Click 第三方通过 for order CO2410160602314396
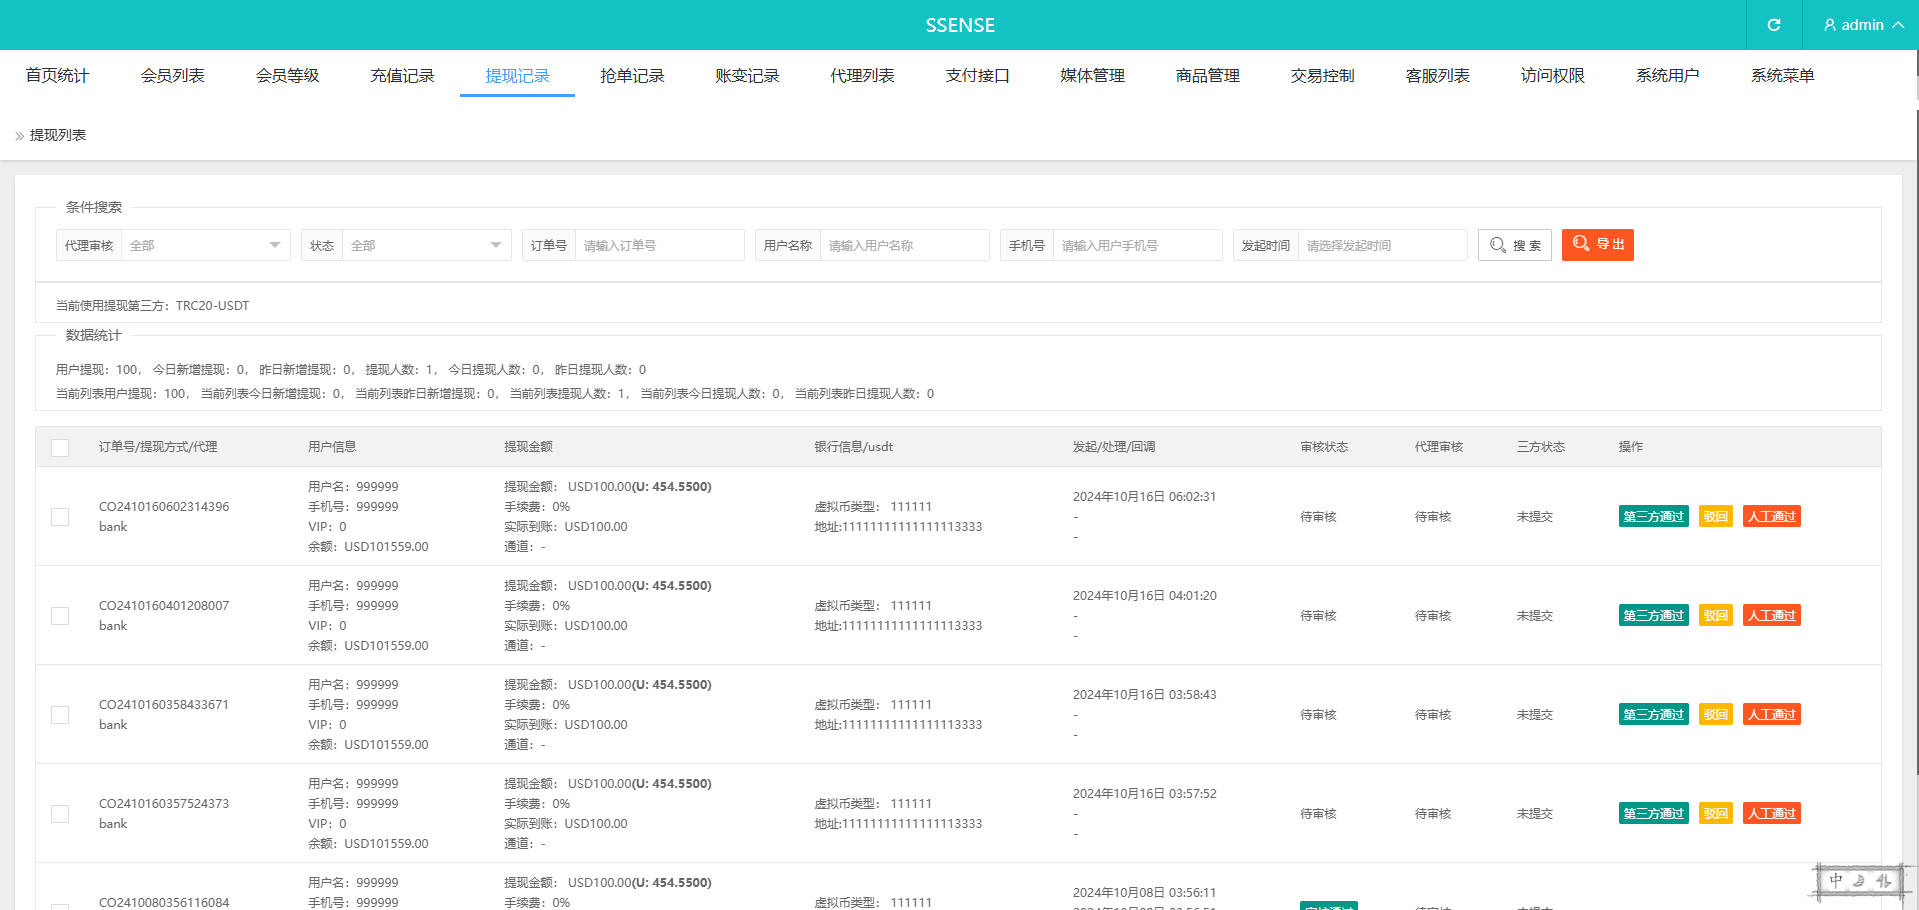 [1654, 517]
